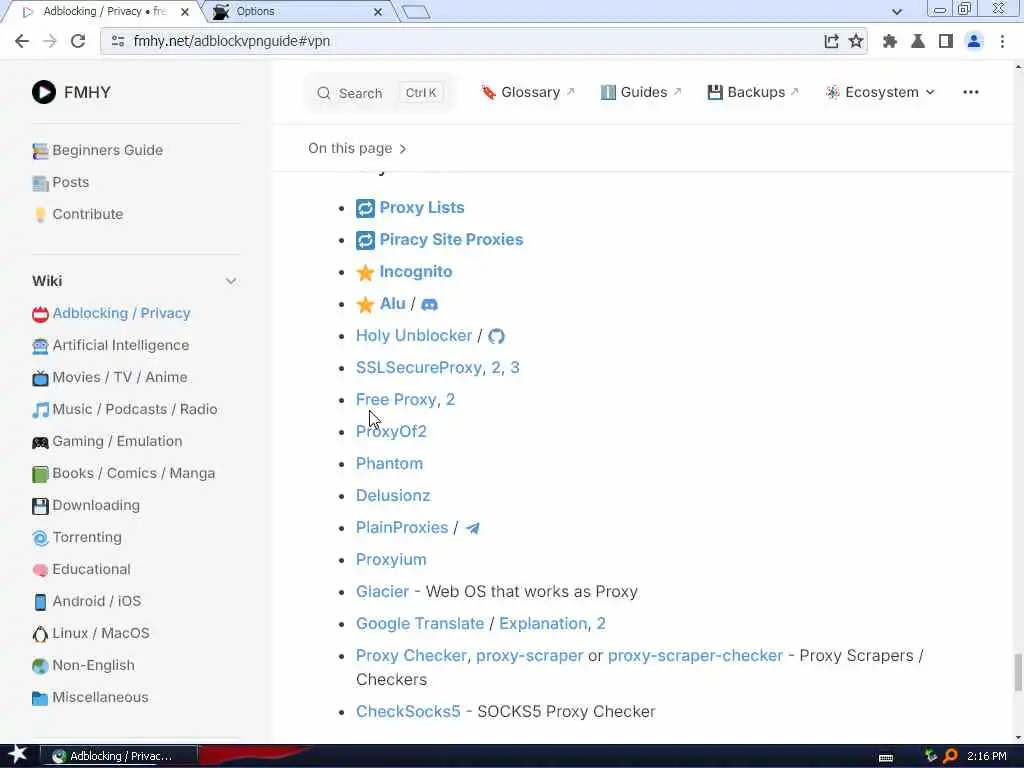Open the site's three-dot extra menu

(x=970, y=92)
